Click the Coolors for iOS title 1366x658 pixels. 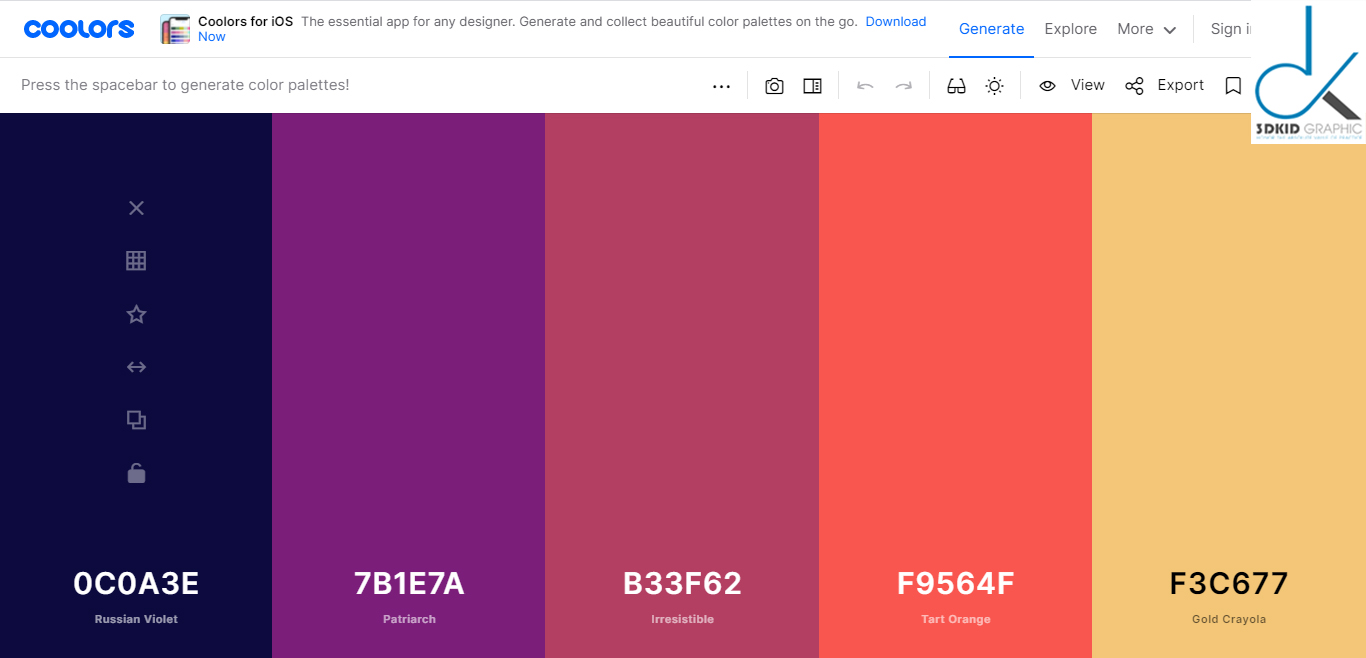pyautogui.click(x=245, y=22)
